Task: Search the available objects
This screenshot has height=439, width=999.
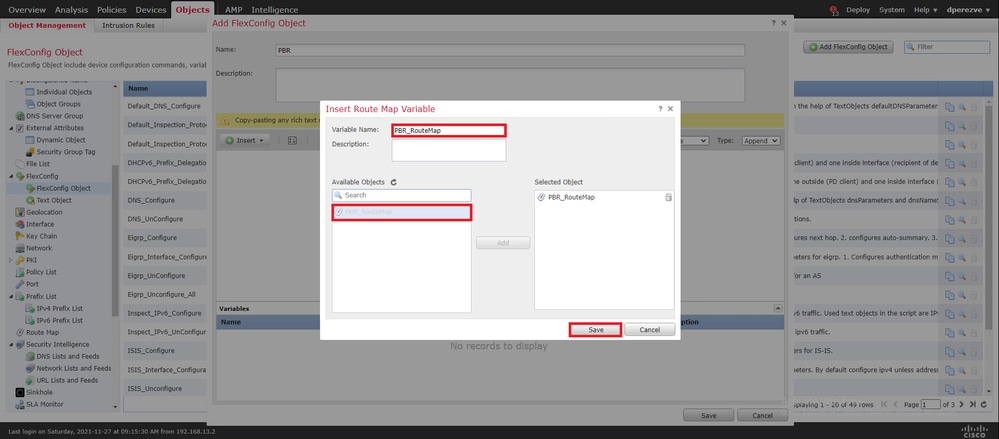Action: (402, 195)
